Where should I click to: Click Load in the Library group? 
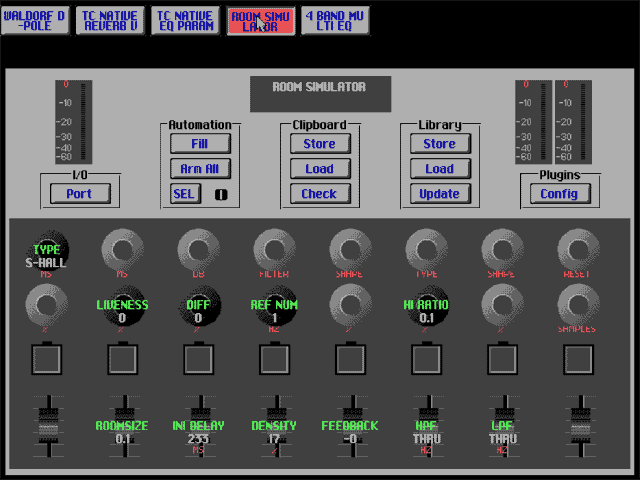tap(440, 169)
